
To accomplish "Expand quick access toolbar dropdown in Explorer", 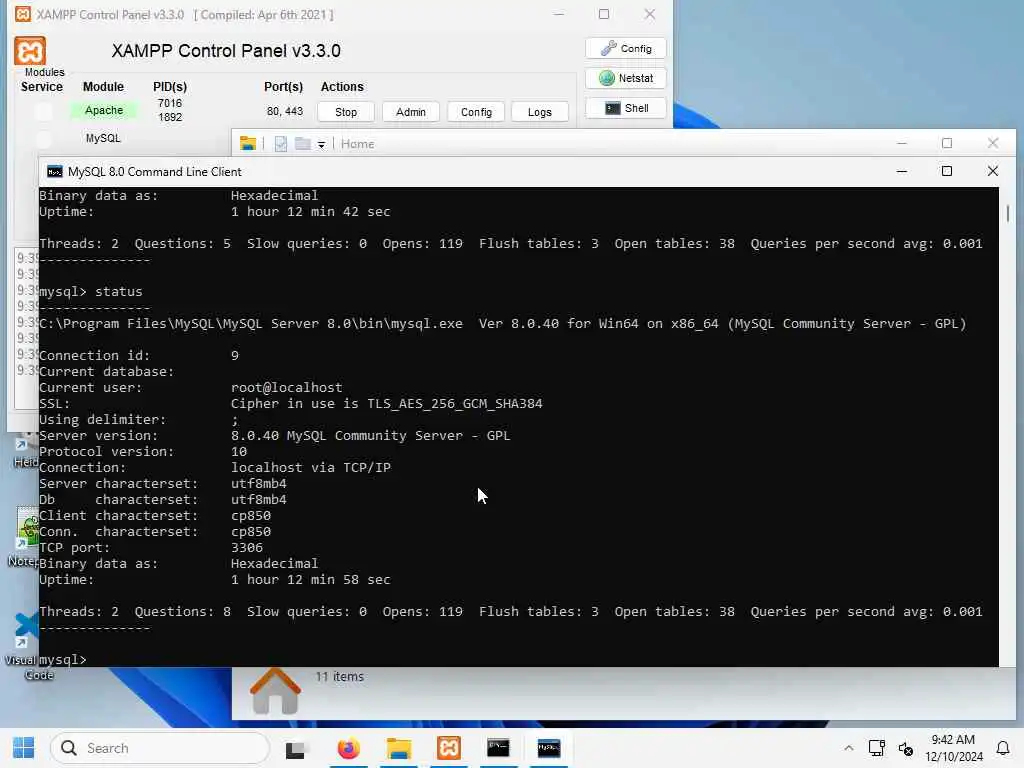I will coord(321,145).
